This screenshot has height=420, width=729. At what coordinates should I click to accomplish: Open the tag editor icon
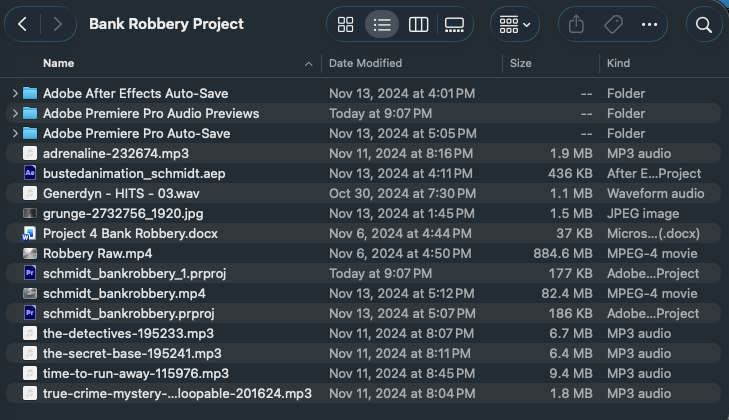point(613,24)
